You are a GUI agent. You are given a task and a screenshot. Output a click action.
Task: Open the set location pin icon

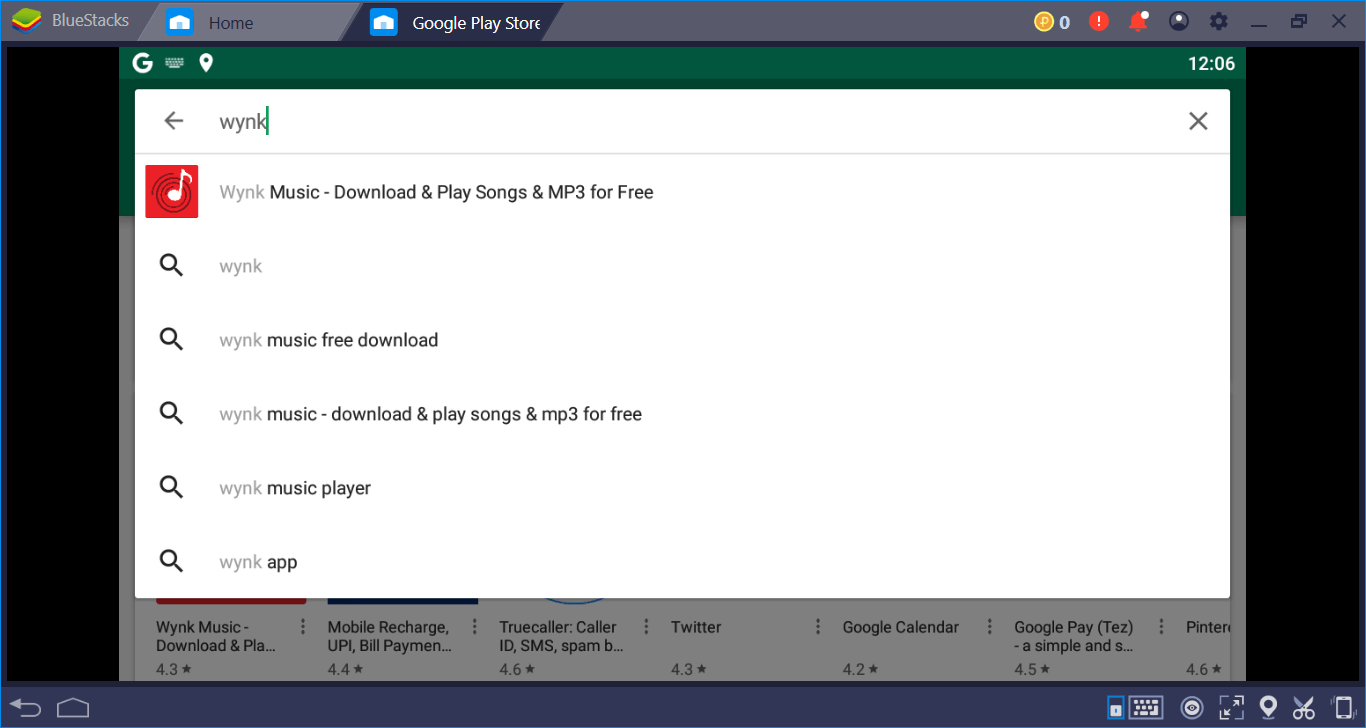[x=1268, y=708]
